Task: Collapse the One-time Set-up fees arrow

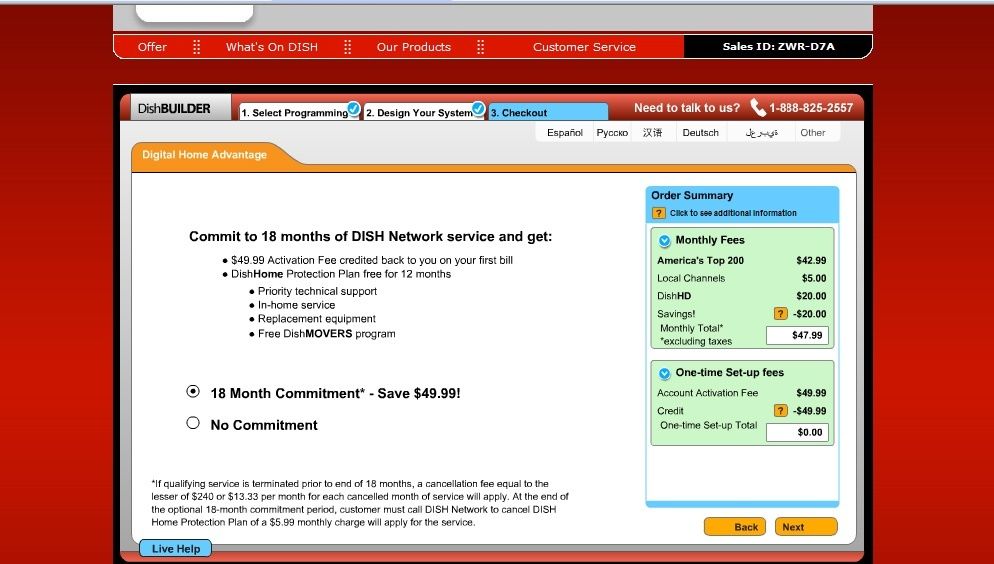Action: click(x=664, y=373)
